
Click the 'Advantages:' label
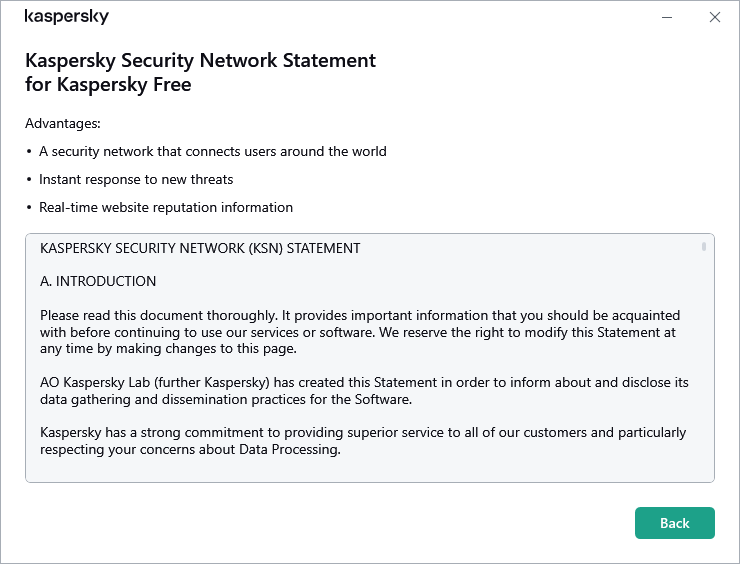63,124
